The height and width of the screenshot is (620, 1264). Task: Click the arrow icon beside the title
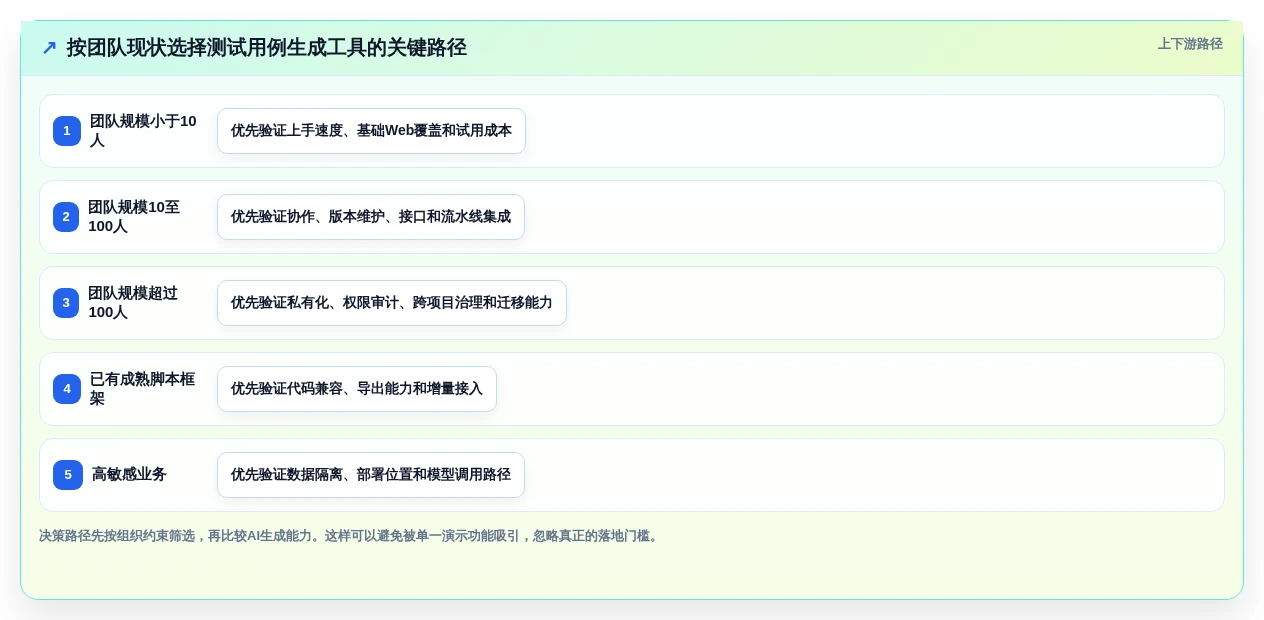49,48
